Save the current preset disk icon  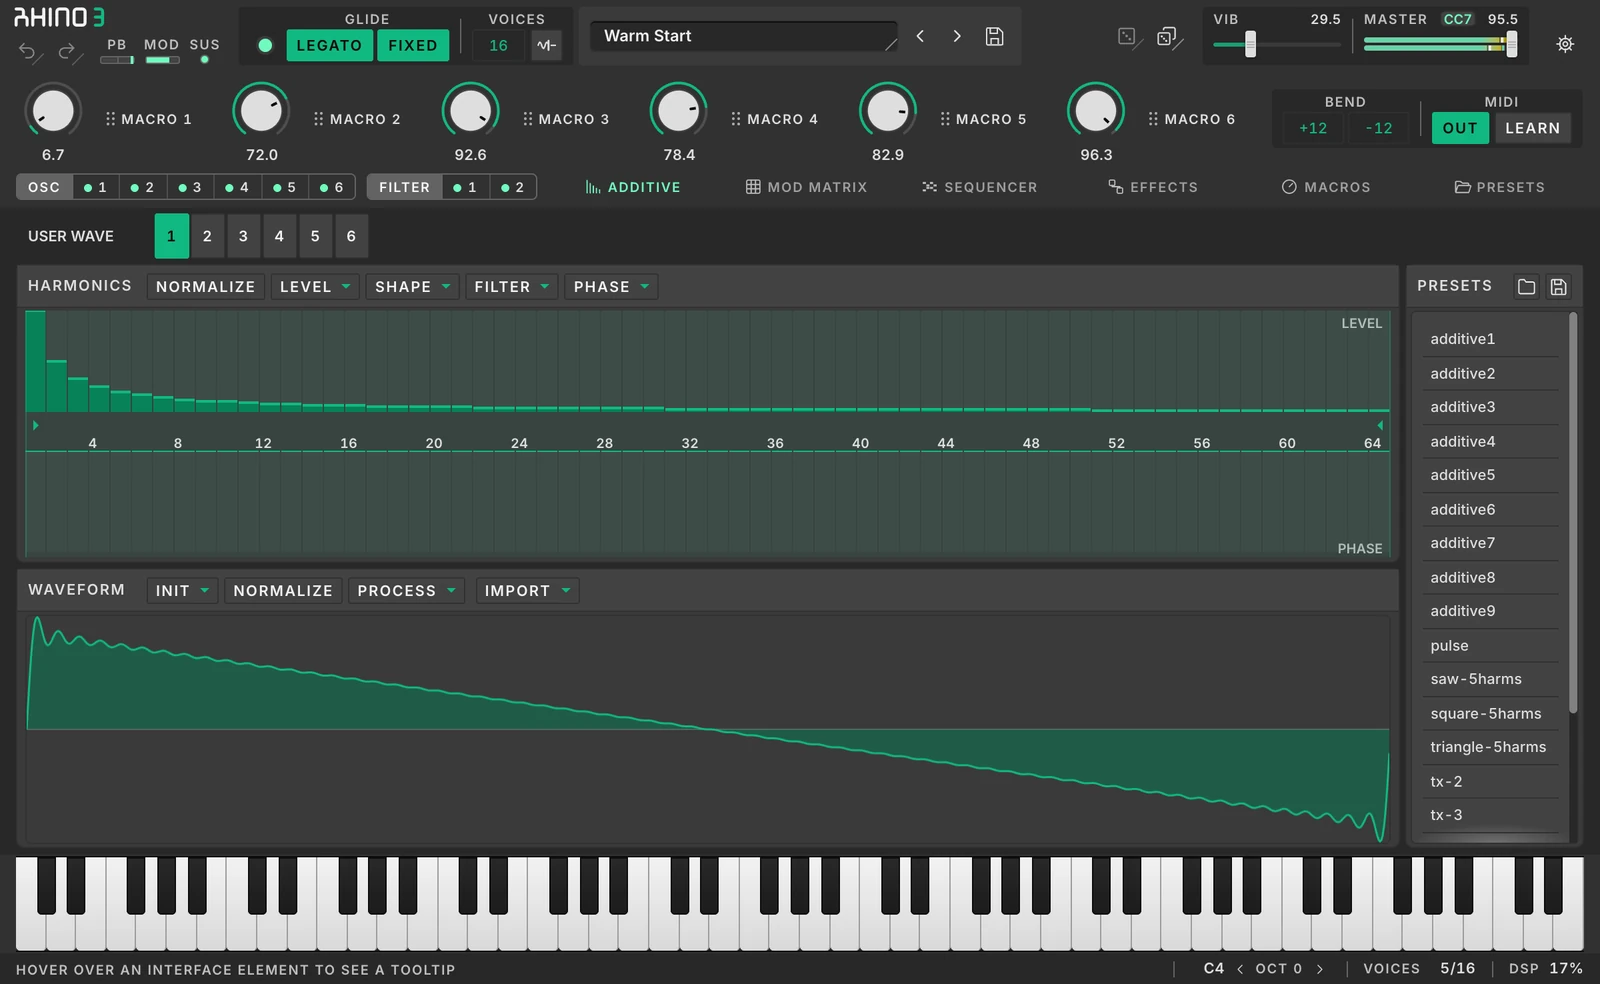tap(994, 36)
